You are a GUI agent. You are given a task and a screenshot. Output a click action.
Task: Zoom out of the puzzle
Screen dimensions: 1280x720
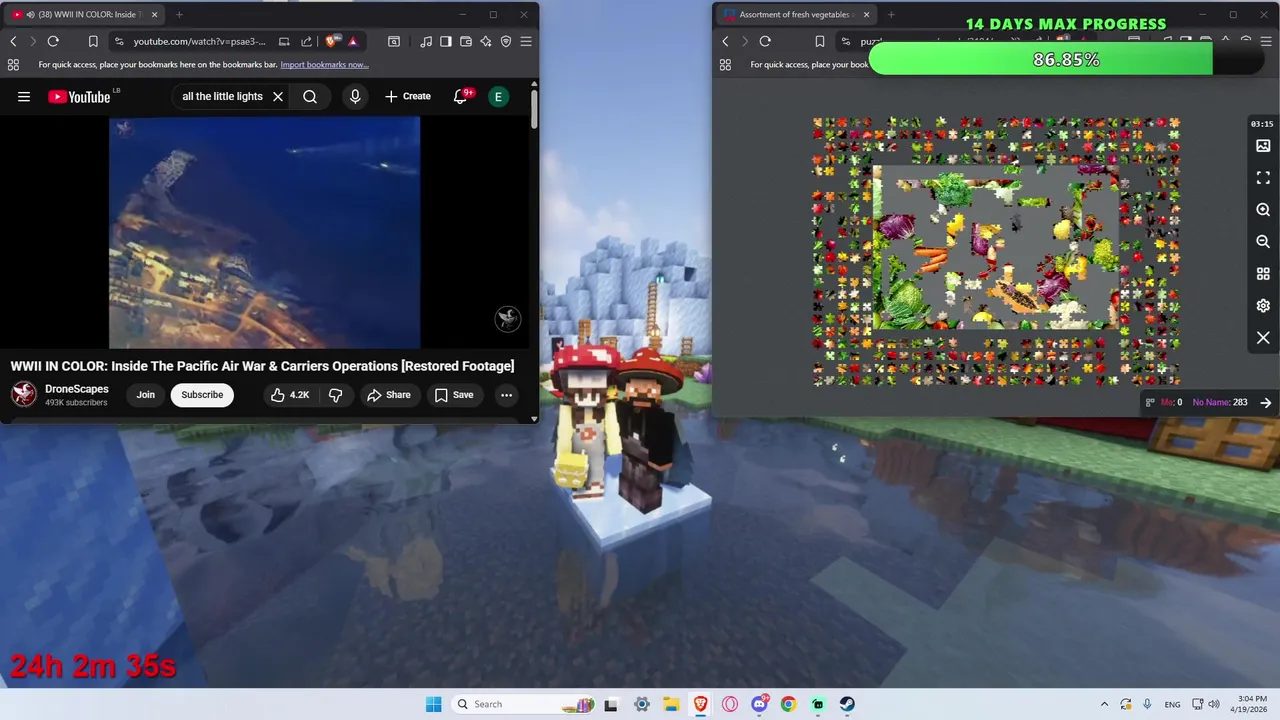pyautogui.click(x=1263, y=242)
